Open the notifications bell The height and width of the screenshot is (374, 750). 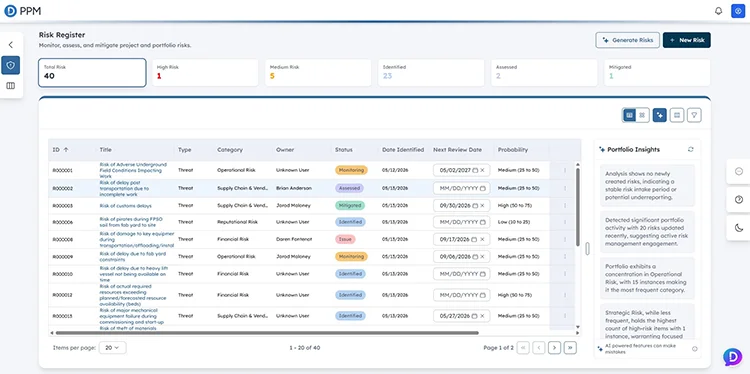[x=718, y=11]
